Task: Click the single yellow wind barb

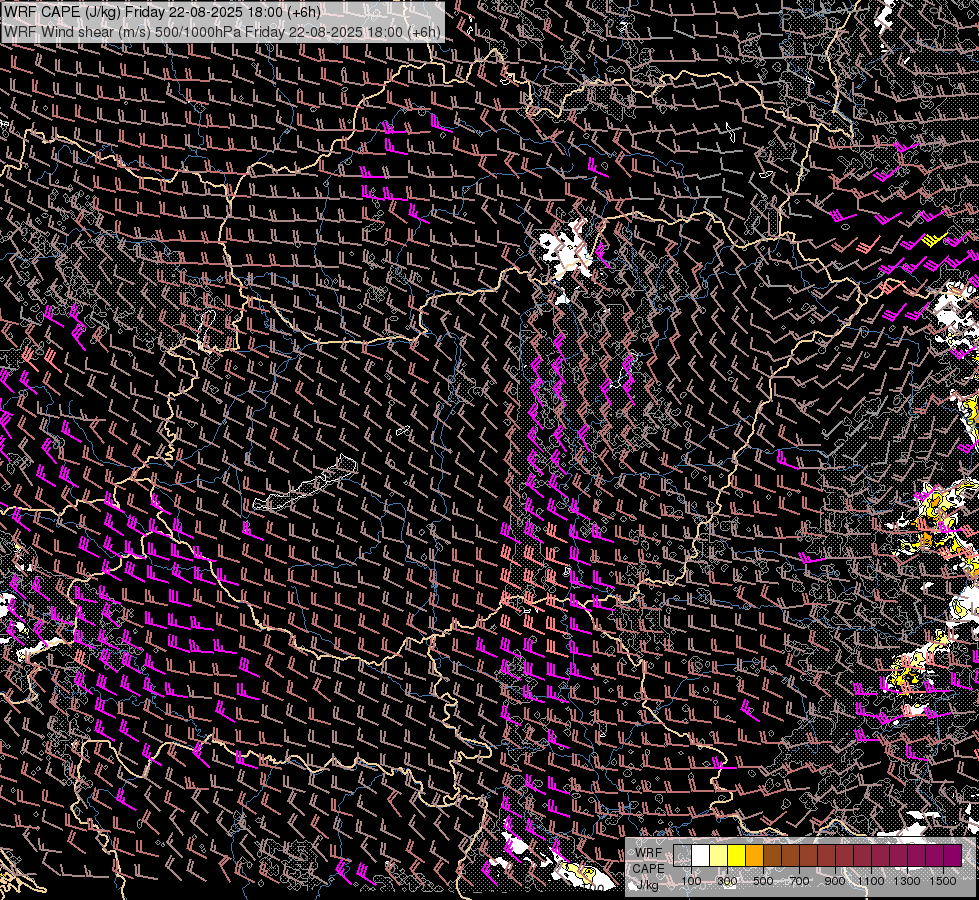Action: 935,239
